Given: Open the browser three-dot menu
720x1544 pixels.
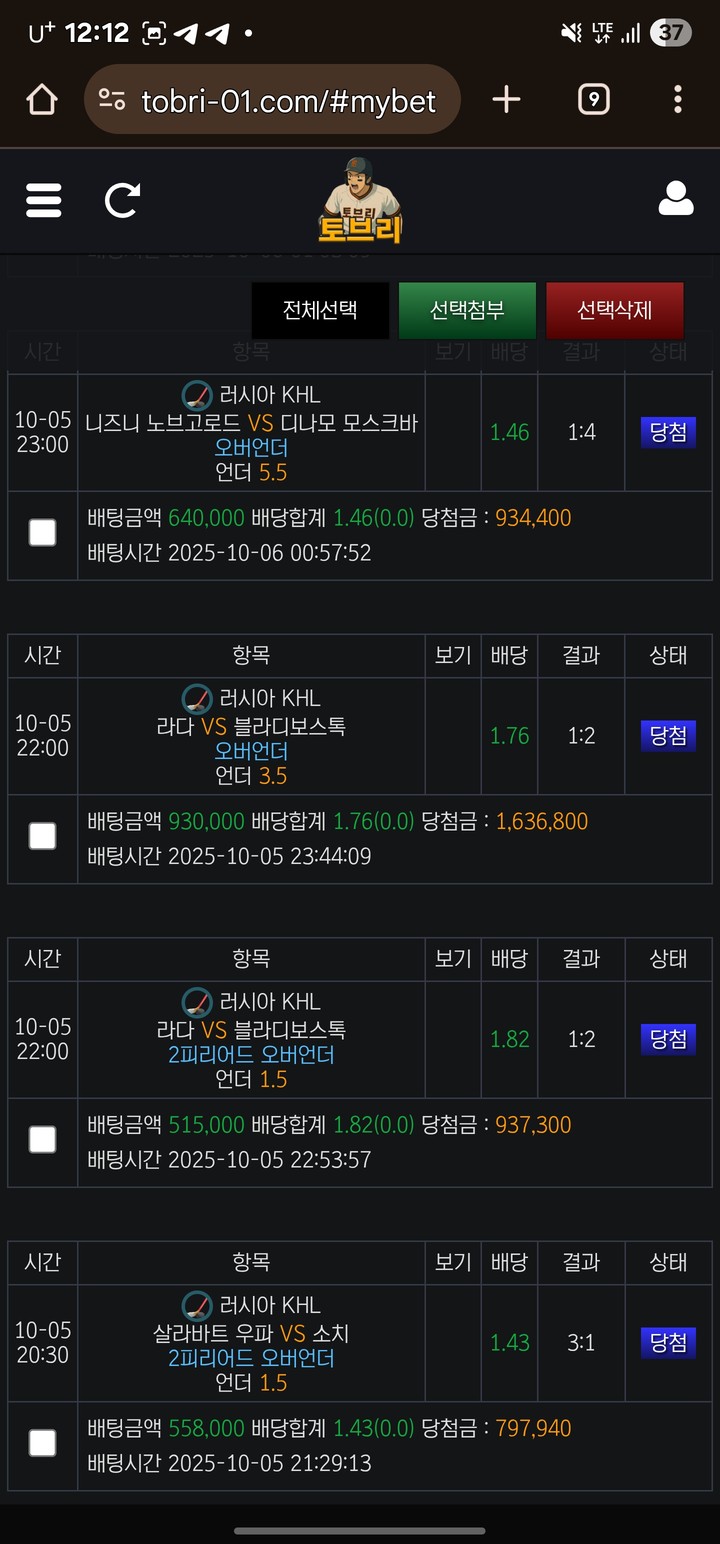Looking at the screenshot, I should point(678,99).
